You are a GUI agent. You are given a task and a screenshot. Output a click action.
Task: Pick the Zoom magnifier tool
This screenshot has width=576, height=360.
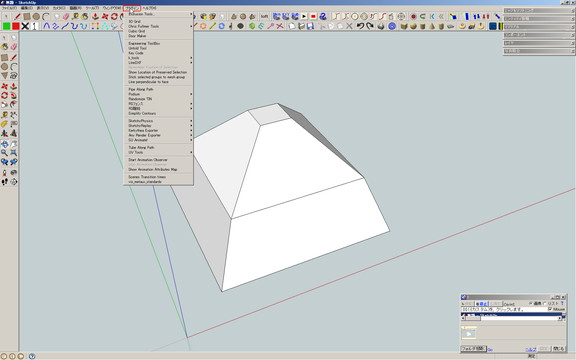point(4,153)
